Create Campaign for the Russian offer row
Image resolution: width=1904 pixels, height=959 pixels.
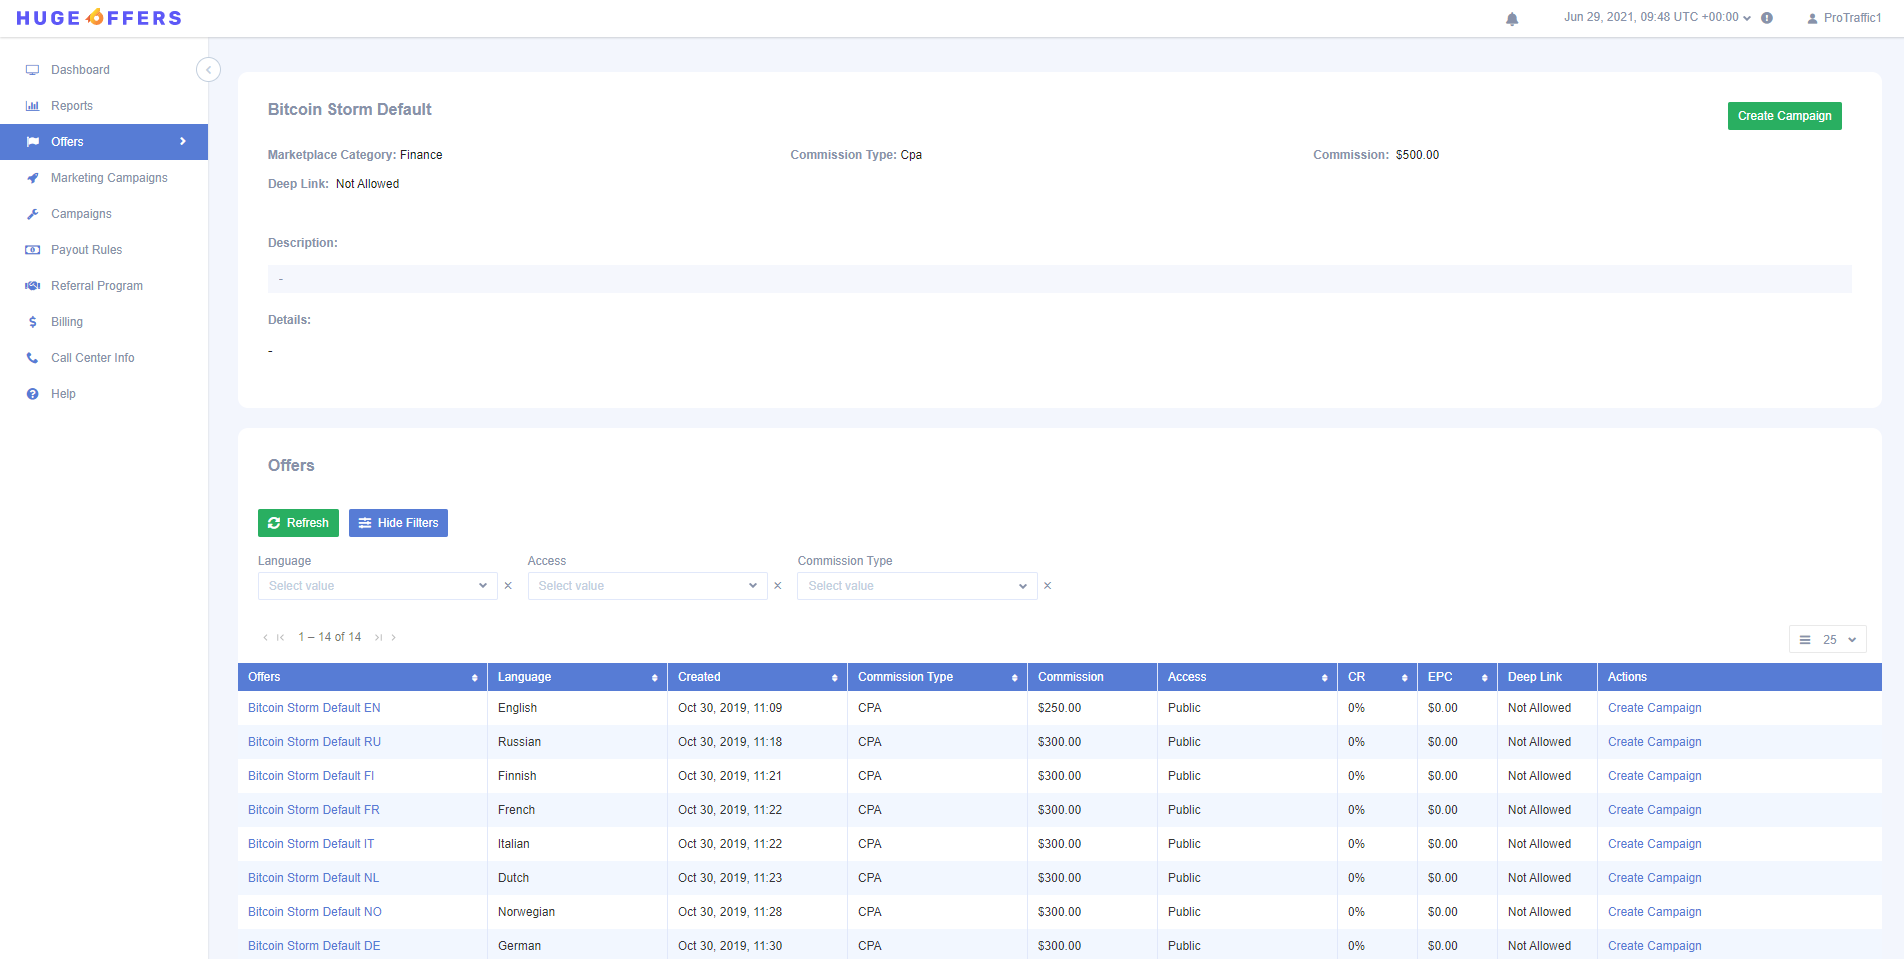pyautogui.click(x=1654, y=742)
